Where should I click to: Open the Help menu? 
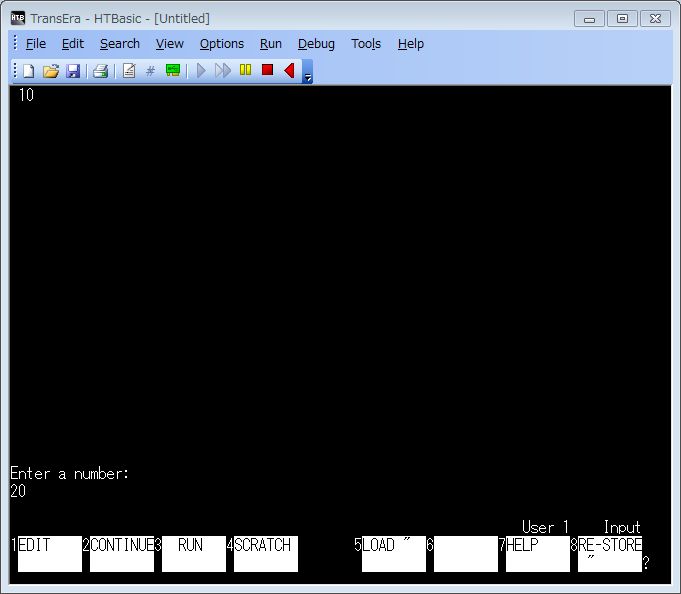coord(411,44)
